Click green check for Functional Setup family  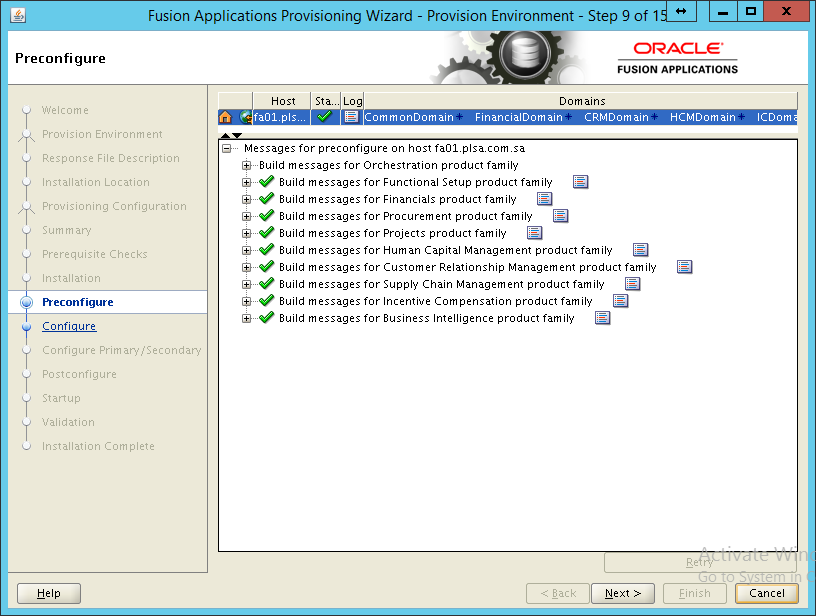pyautogui.click(x=266, y=182)
